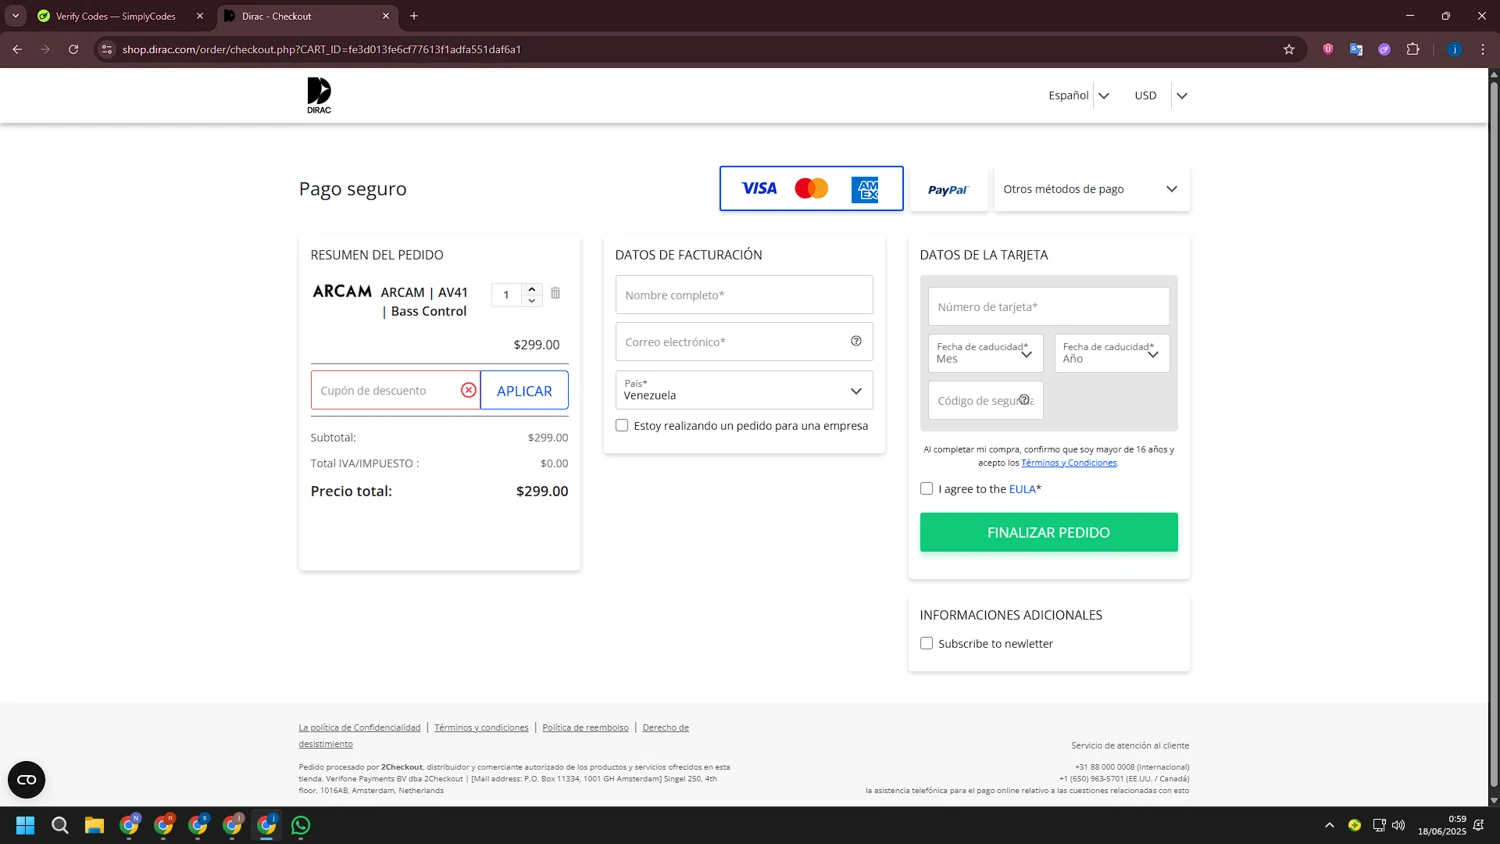1500x844 pixels.
Task: Open footer Términos y condiciones link
Action: [481, 727]
